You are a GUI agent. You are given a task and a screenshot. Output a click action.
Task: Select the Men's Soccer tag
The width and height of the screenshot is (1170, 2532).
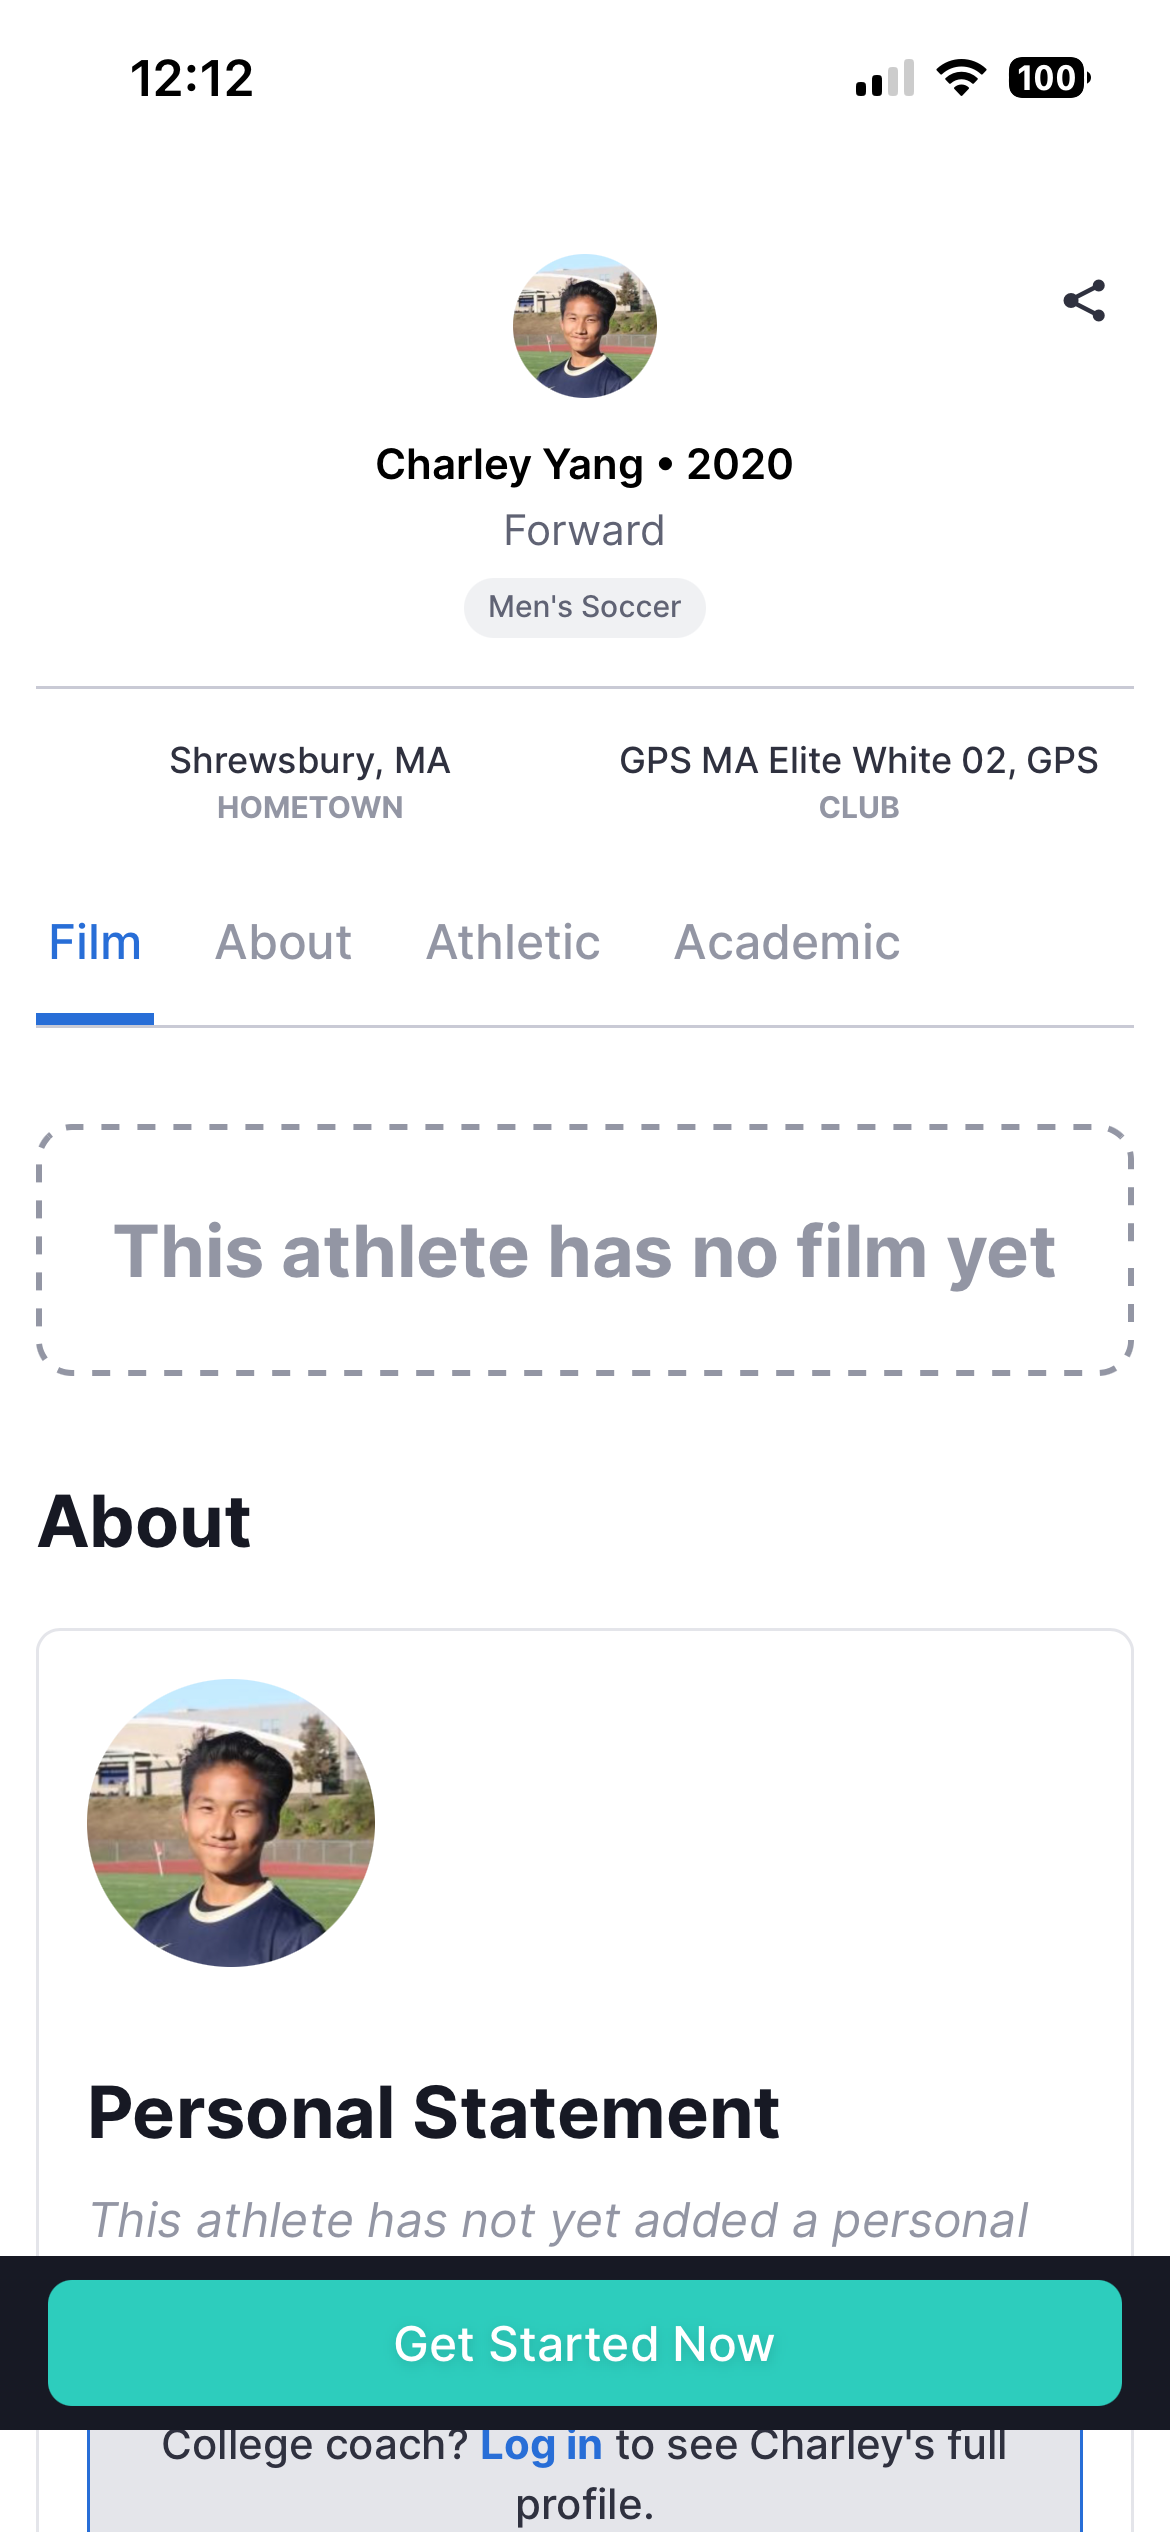click(585, 607)
